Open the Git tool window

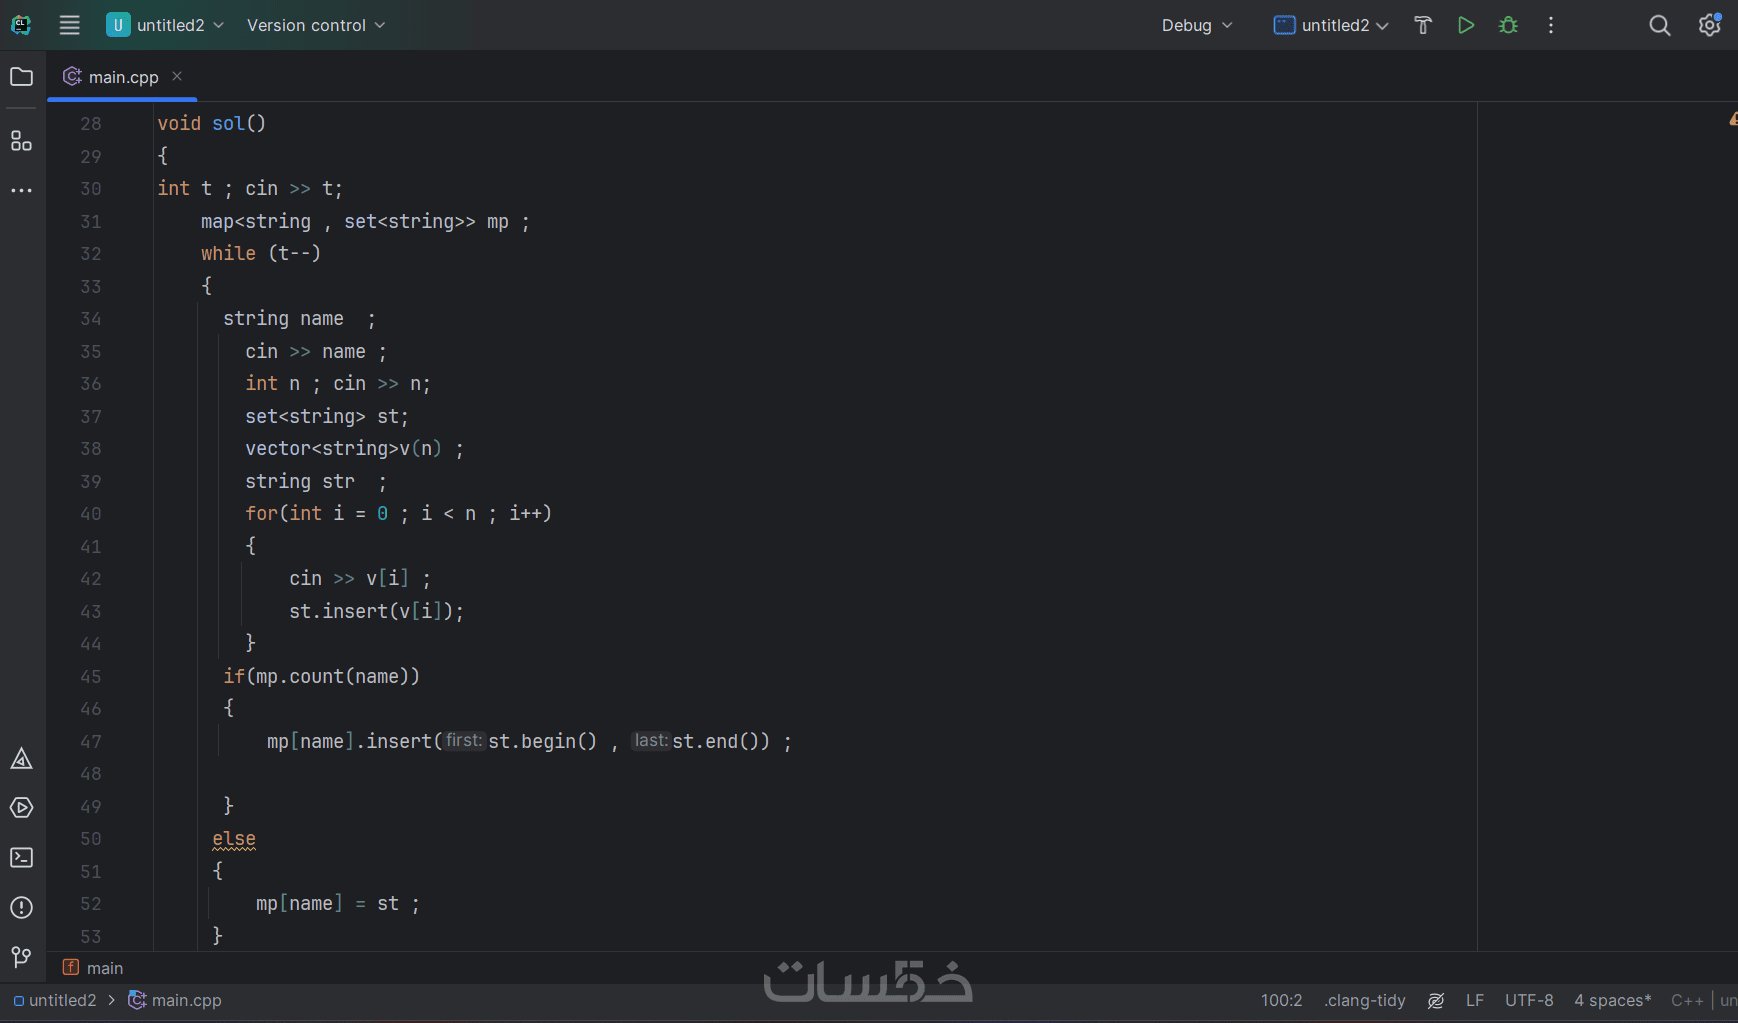[21, 957]
